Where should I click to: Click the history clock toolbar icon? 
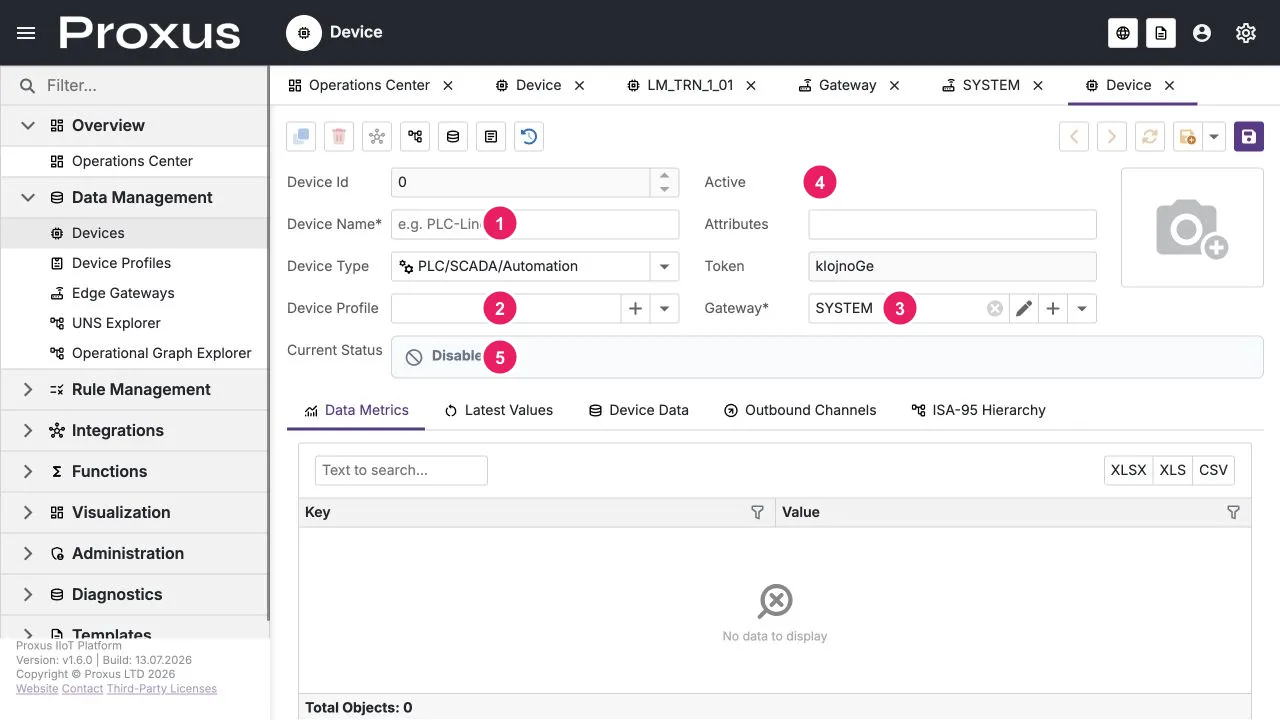tap(529, 137)
